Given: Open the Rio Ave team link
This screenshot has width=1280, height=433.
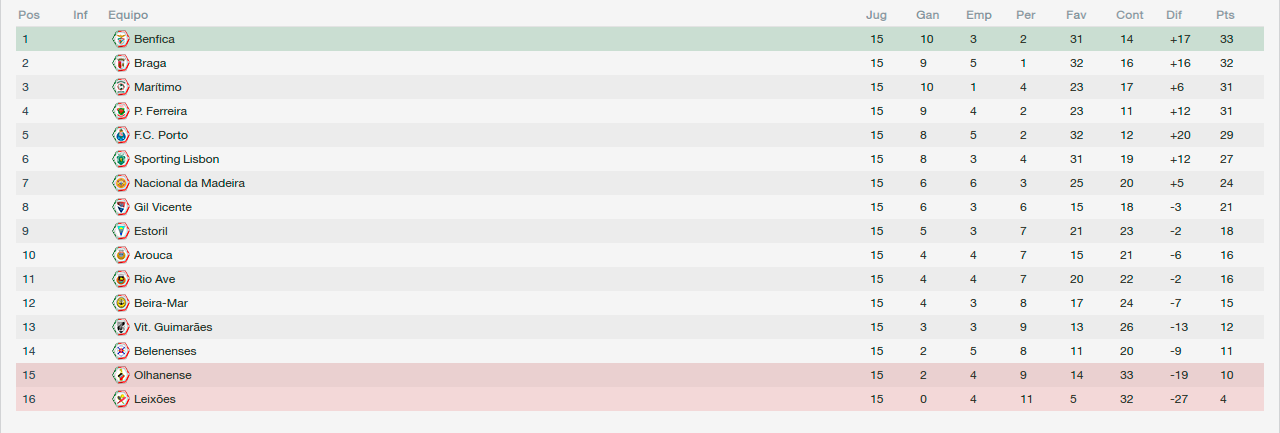Looking at the screenshot, I should (x=155, y=279).
